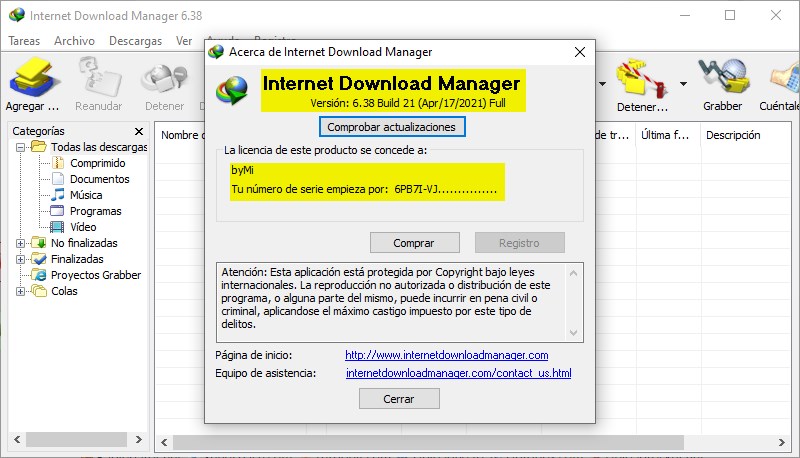This screenshot has width=800, height=458.
Task: Open the Descargas menu
Action: (x=135, y=41)
